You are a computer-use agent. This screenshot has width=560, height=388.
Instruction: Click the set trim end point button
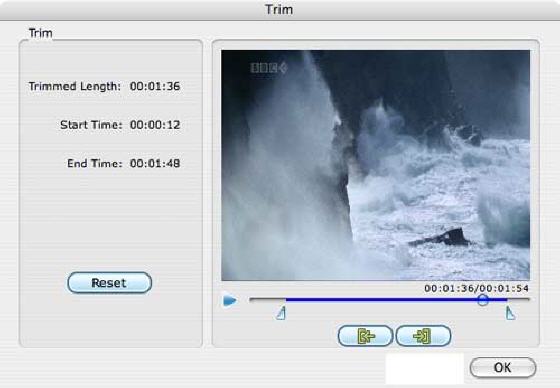point(423,336)
